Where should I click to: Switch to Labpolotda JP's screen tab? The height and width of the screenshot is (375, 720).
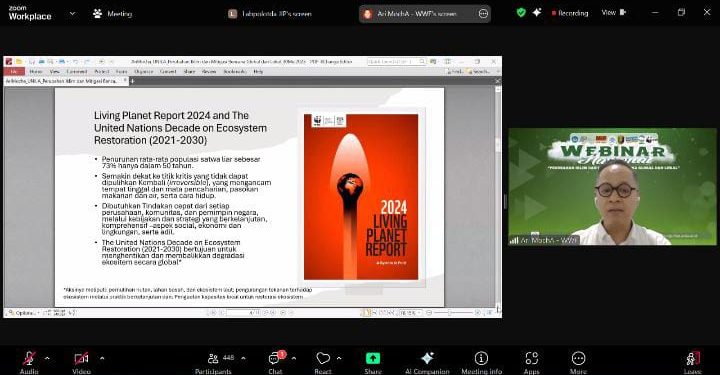(x=270, y=14)
